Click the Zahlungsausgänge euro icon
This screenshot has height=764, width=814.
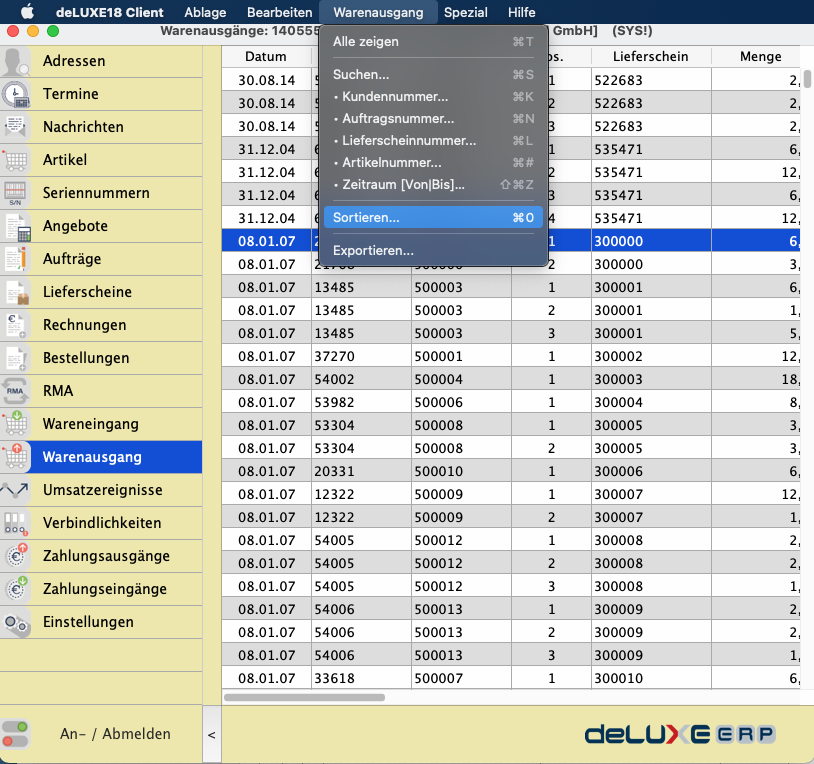16,556
